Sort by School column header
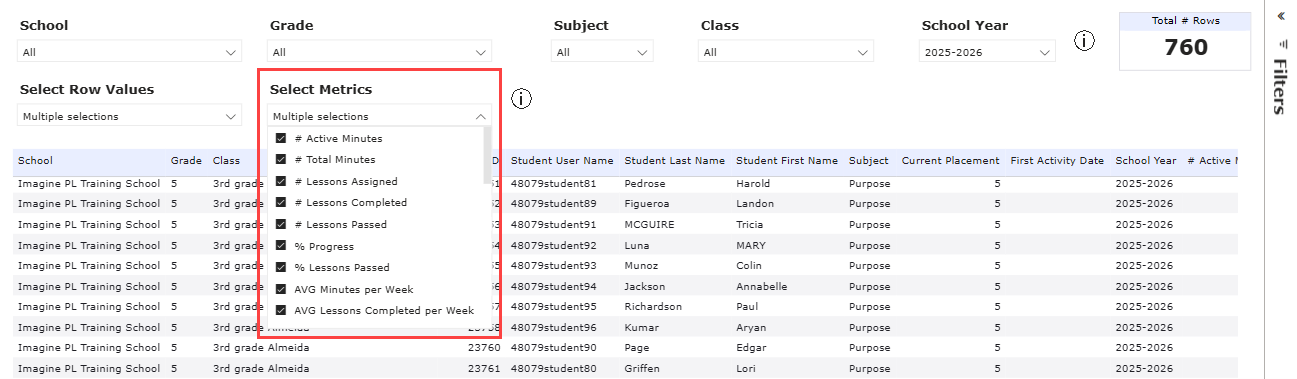The width and height of the screenshot is (1297, 379). click(x=36, y=160)
